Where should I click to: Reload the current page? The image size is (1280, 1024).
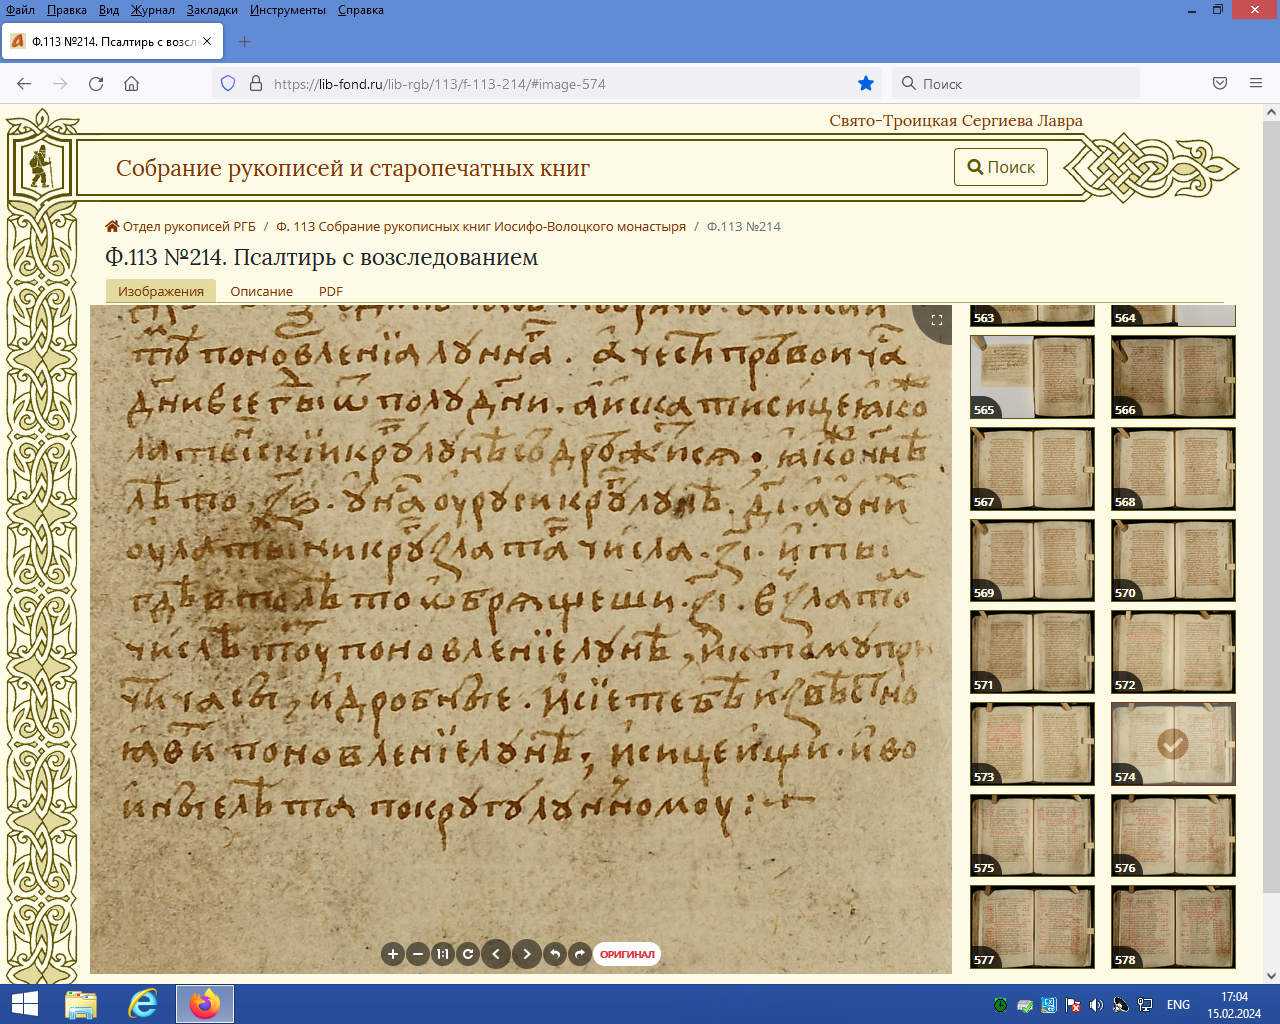[x=96, y=84]
